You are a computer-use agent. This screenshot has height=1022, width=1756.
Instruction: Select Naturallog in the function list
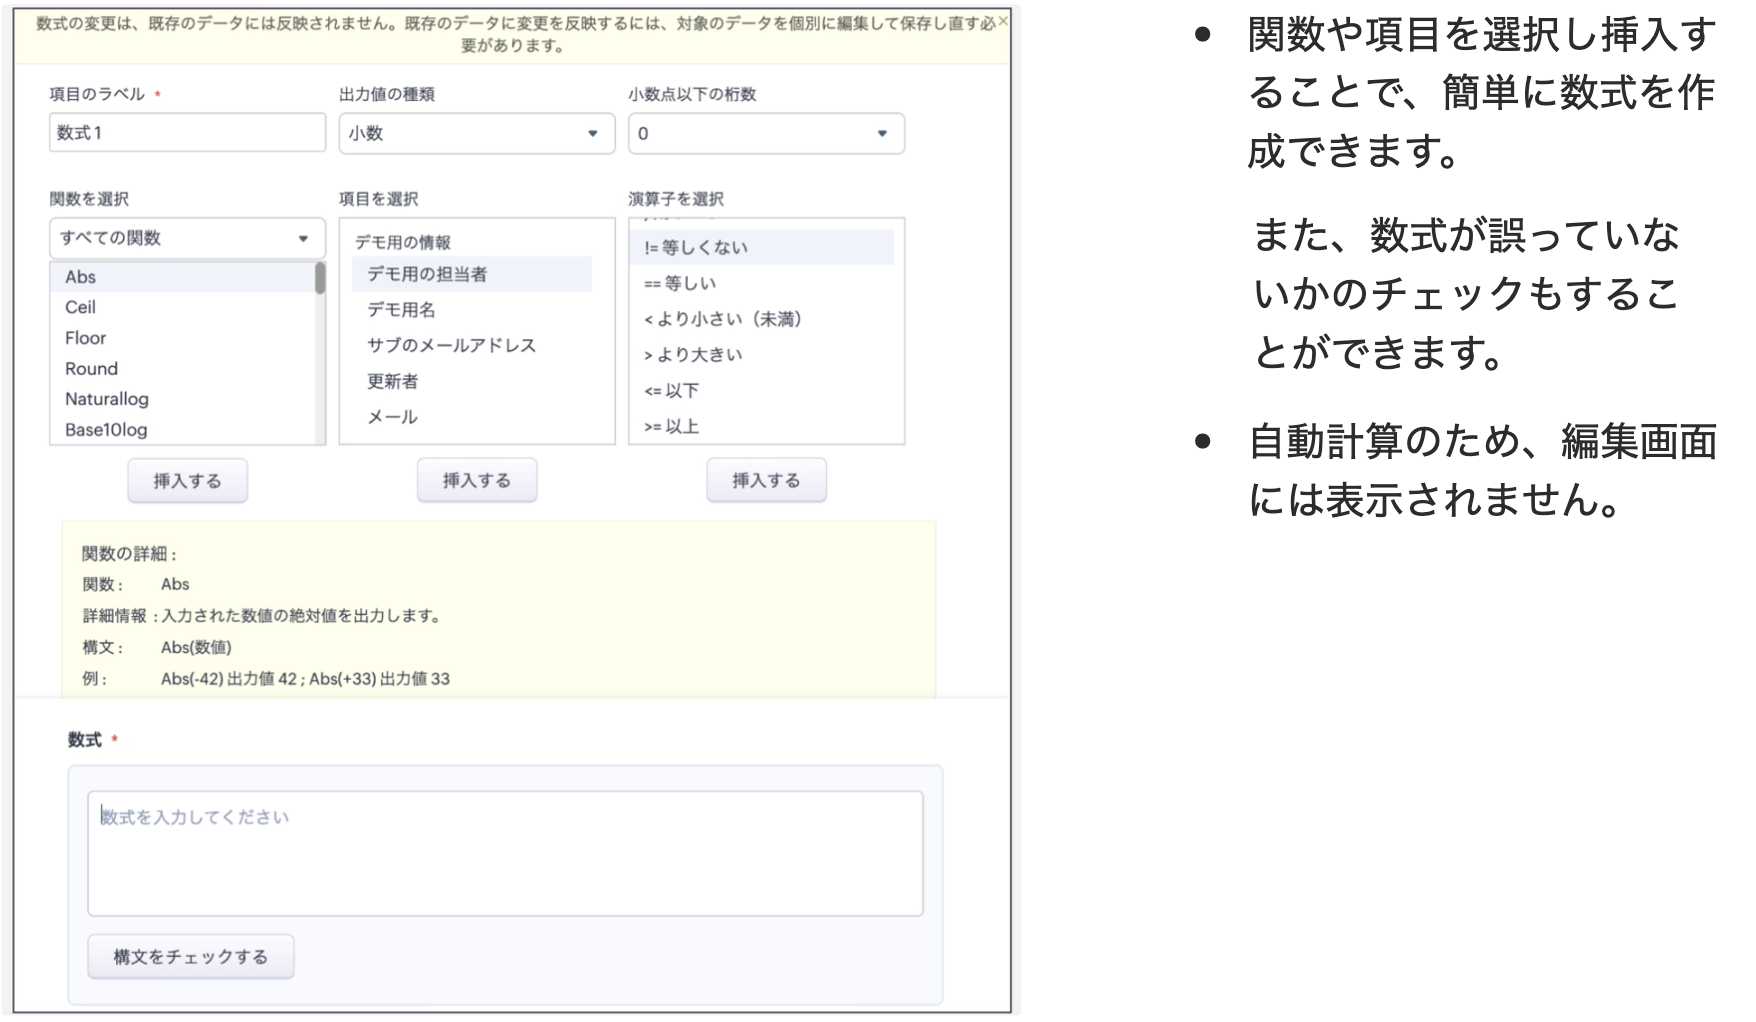pos(183,399)
